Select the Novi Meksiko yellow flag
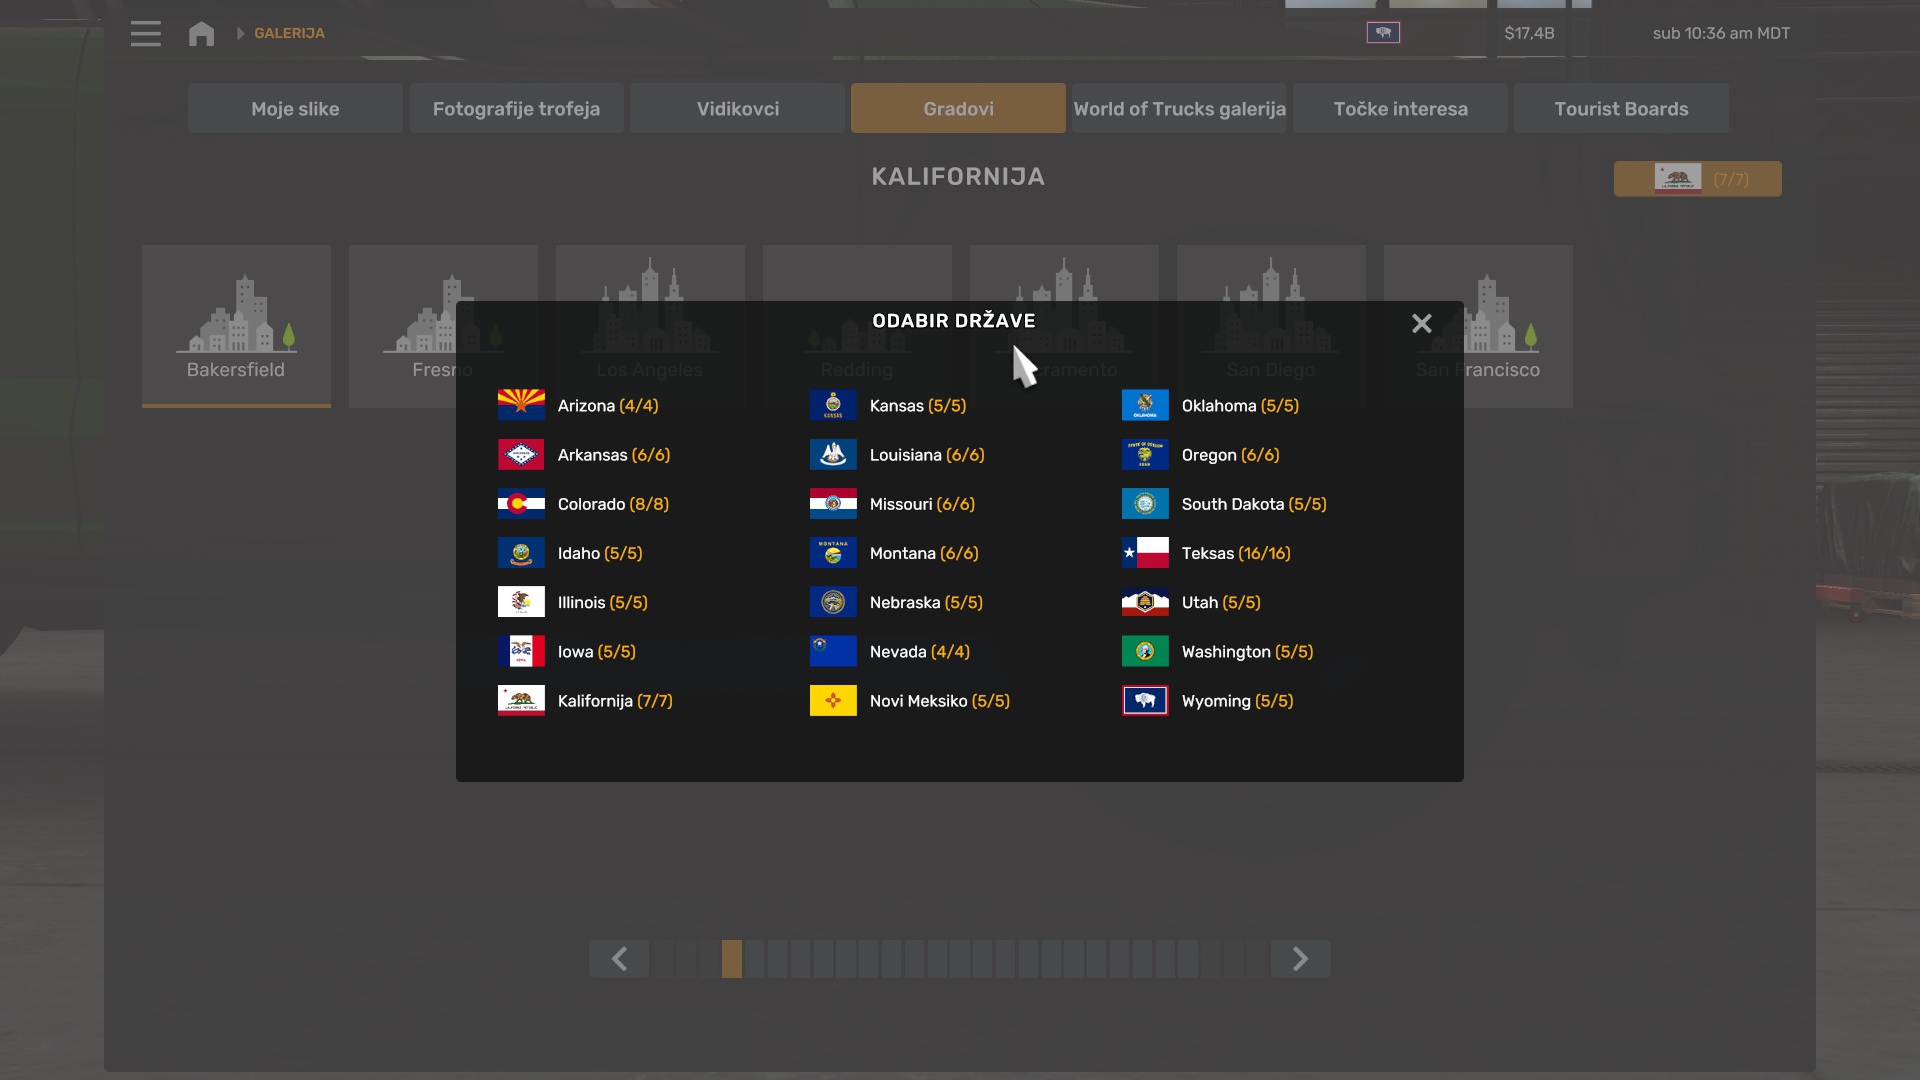This screenshot has width=1920, height=1080. coord(833,700)
